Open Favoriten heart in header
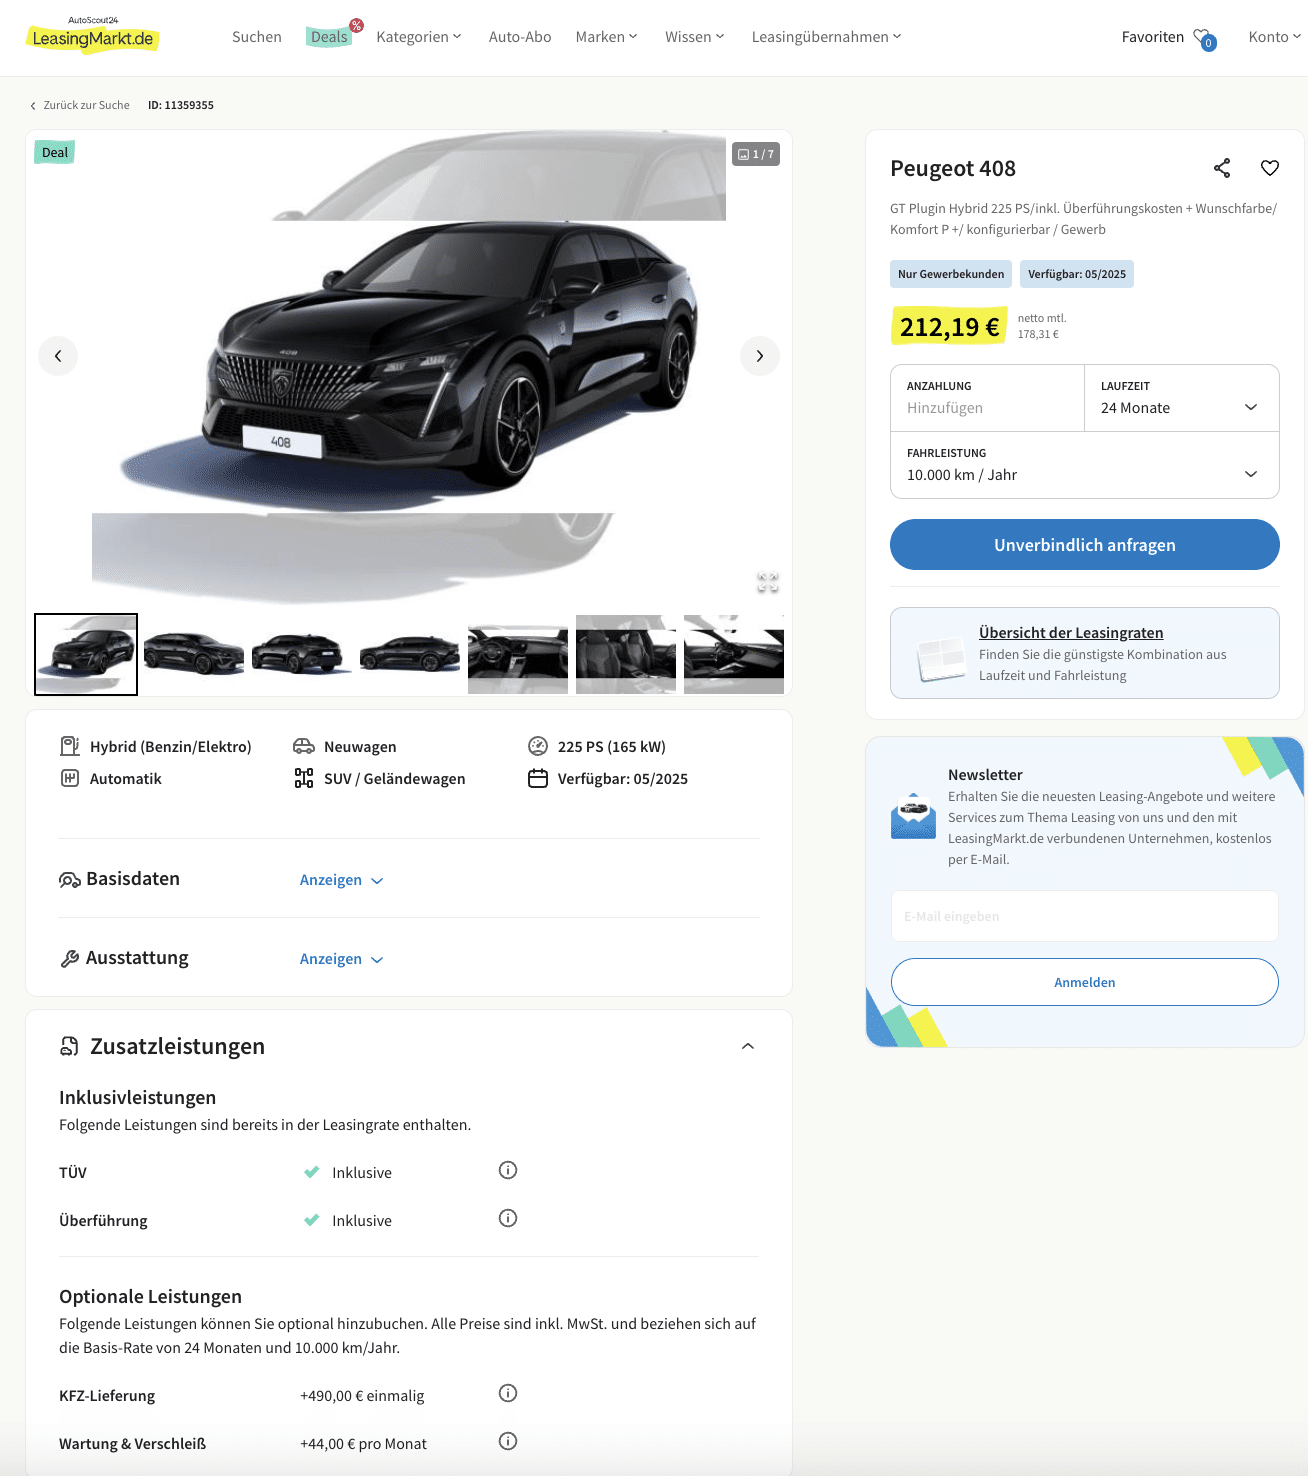The height and width of the screenshot is (1476, 1308). coord(1204,38)
